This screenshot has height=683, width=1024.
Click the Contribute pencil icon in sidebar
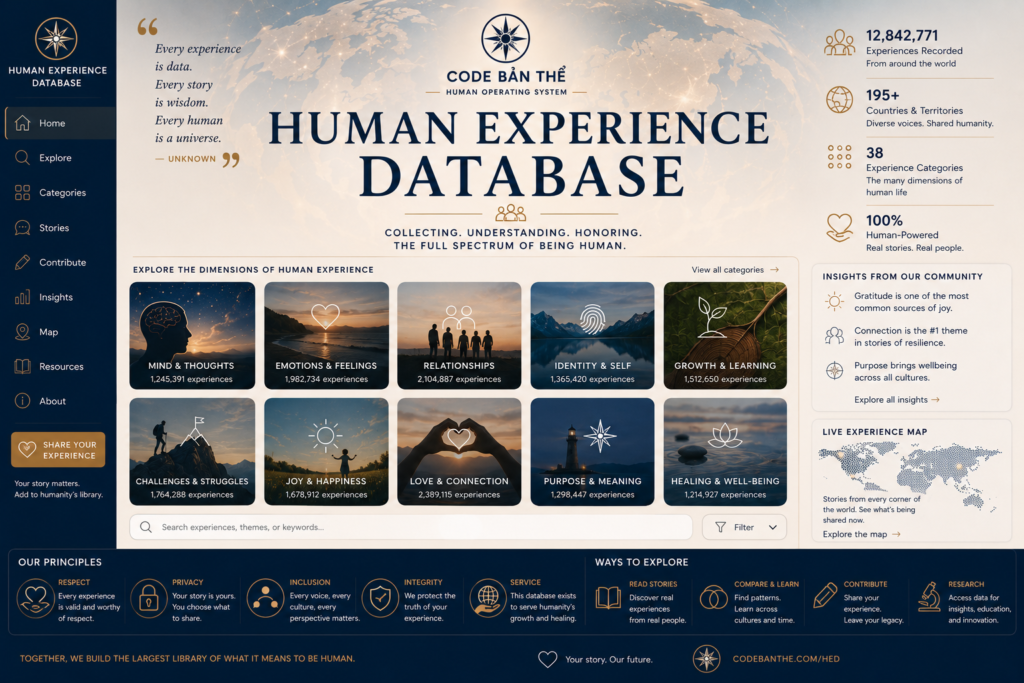[22, 262]
